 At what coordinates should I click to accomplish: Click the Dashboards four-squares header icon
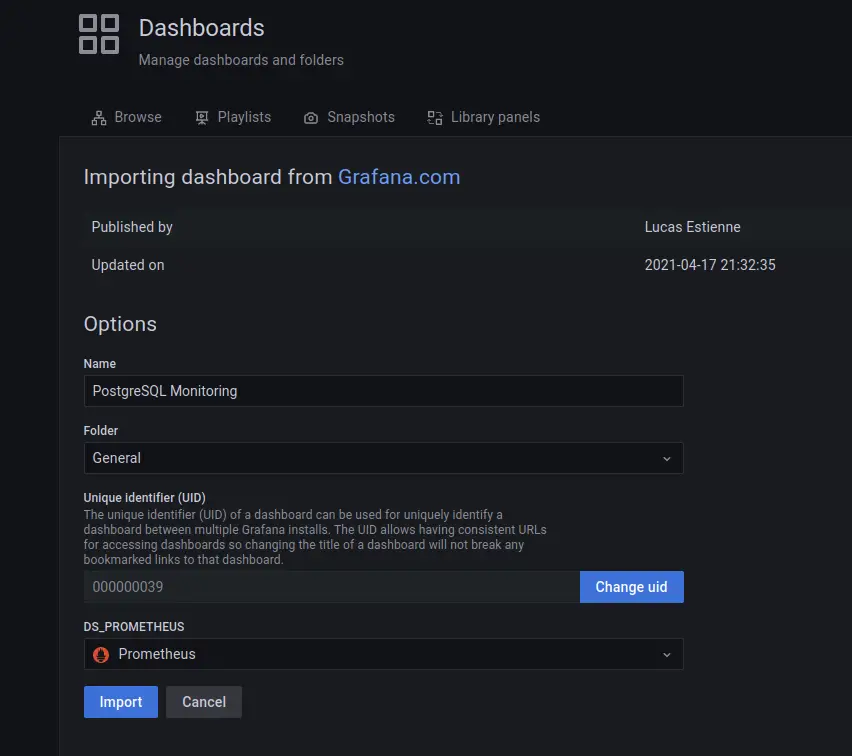point(99,34)
